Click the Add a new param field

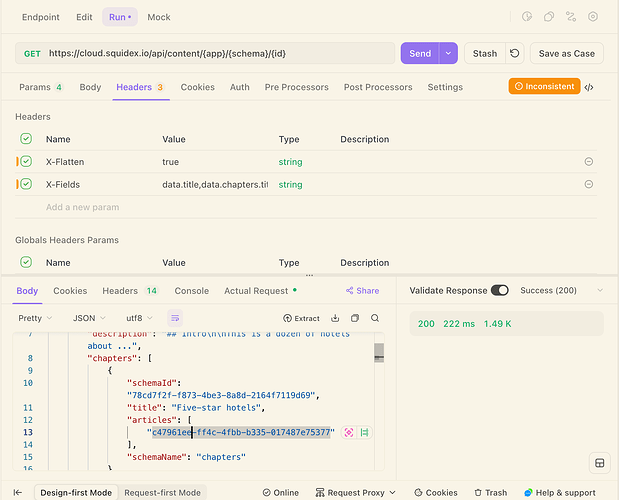83,207
